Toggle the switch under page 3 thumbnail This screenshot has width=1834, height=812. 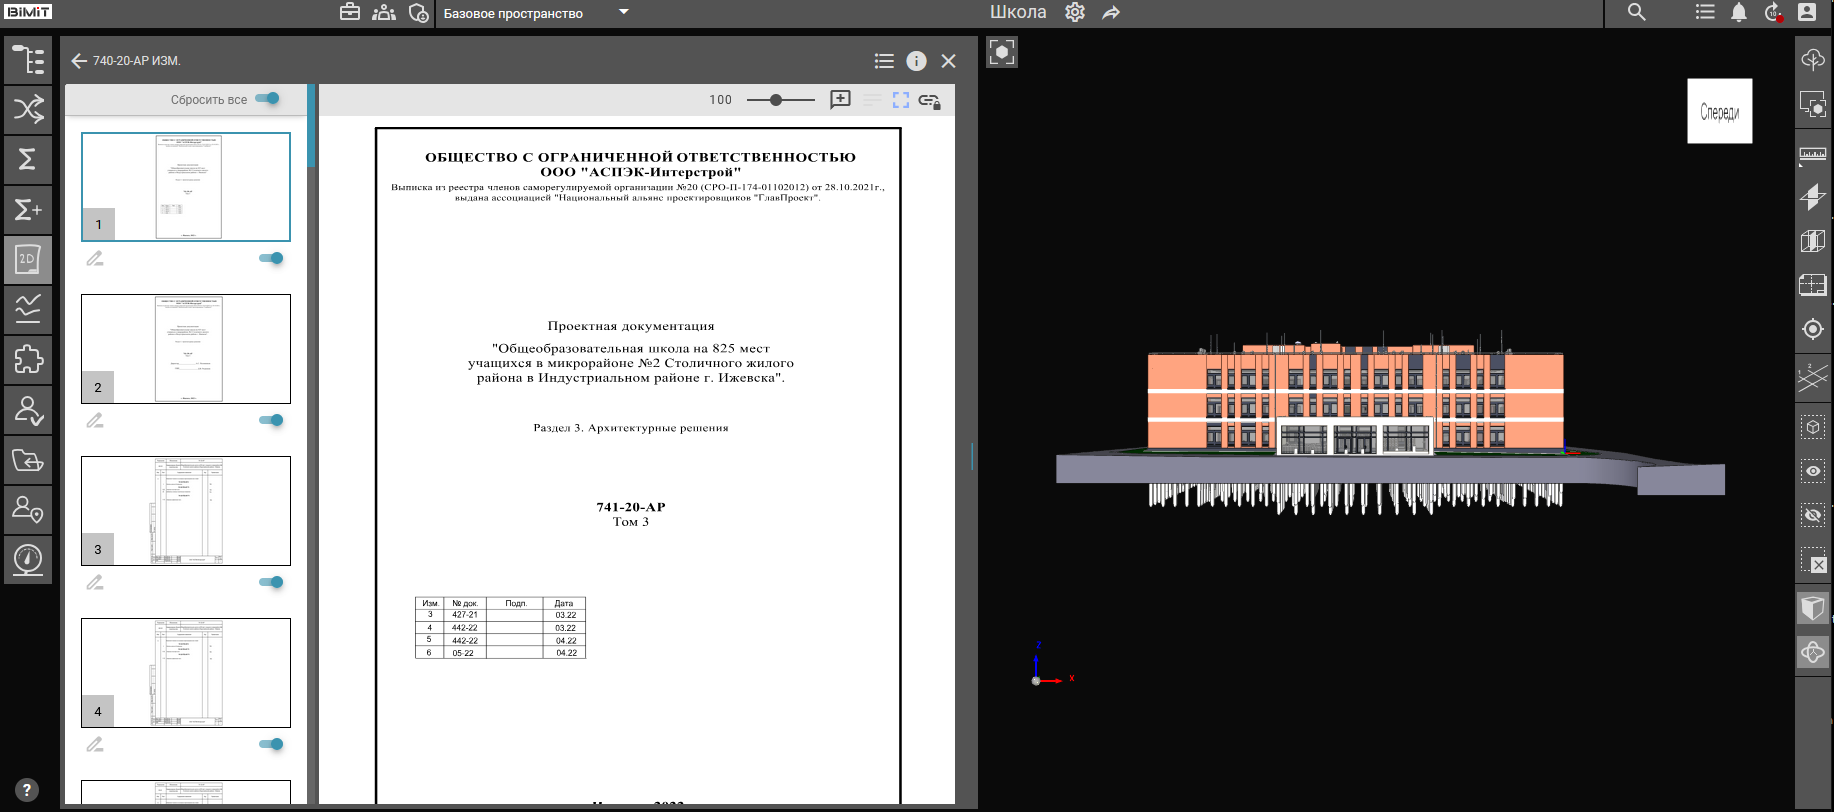pyautogui.click(x=271, y=582)
